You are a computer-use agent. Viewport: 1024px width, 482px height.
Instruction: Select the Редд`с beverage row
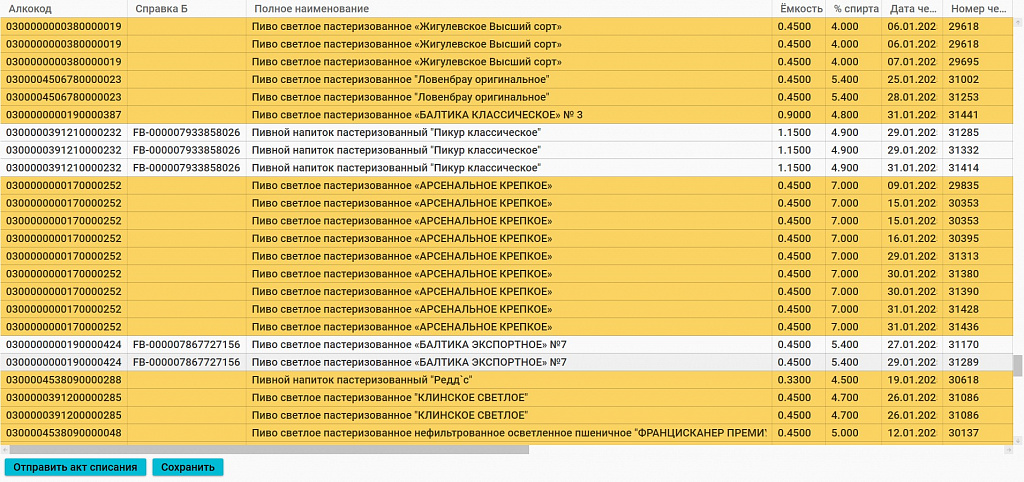click(507, 379)
